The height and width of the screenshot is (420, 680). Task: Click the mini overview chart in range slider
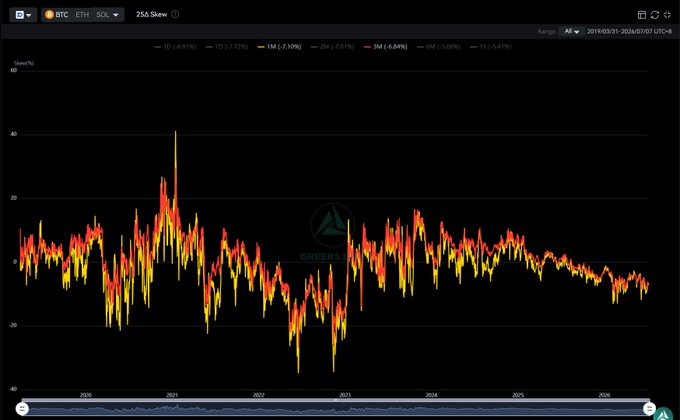click(x=336, y=409)
